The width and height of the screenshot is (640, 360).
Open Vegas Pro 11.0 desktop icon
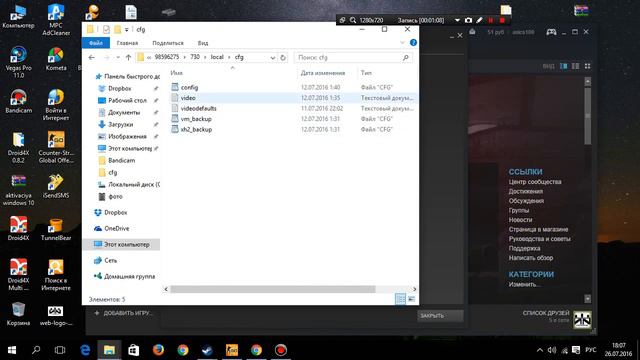tap(18, 62)
